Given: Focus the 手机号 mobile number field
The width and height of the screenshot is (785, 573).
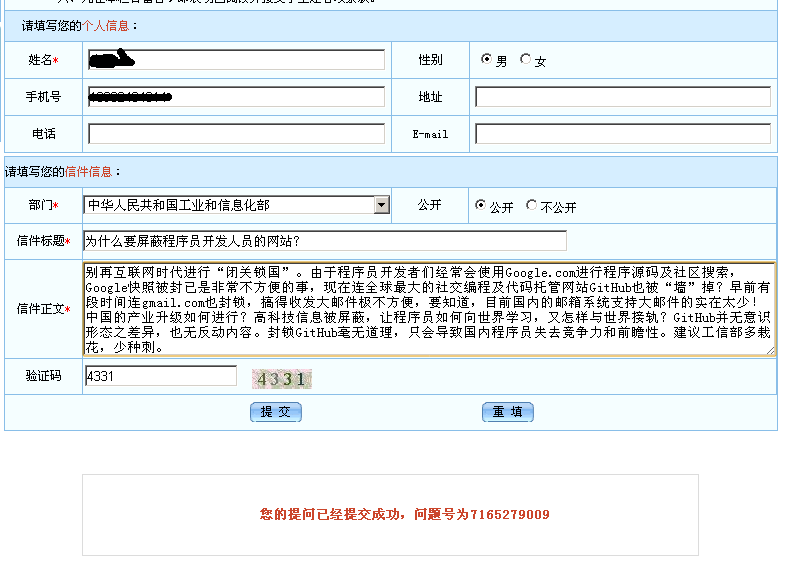Looking at the screenshot, I should click(236, 97).
